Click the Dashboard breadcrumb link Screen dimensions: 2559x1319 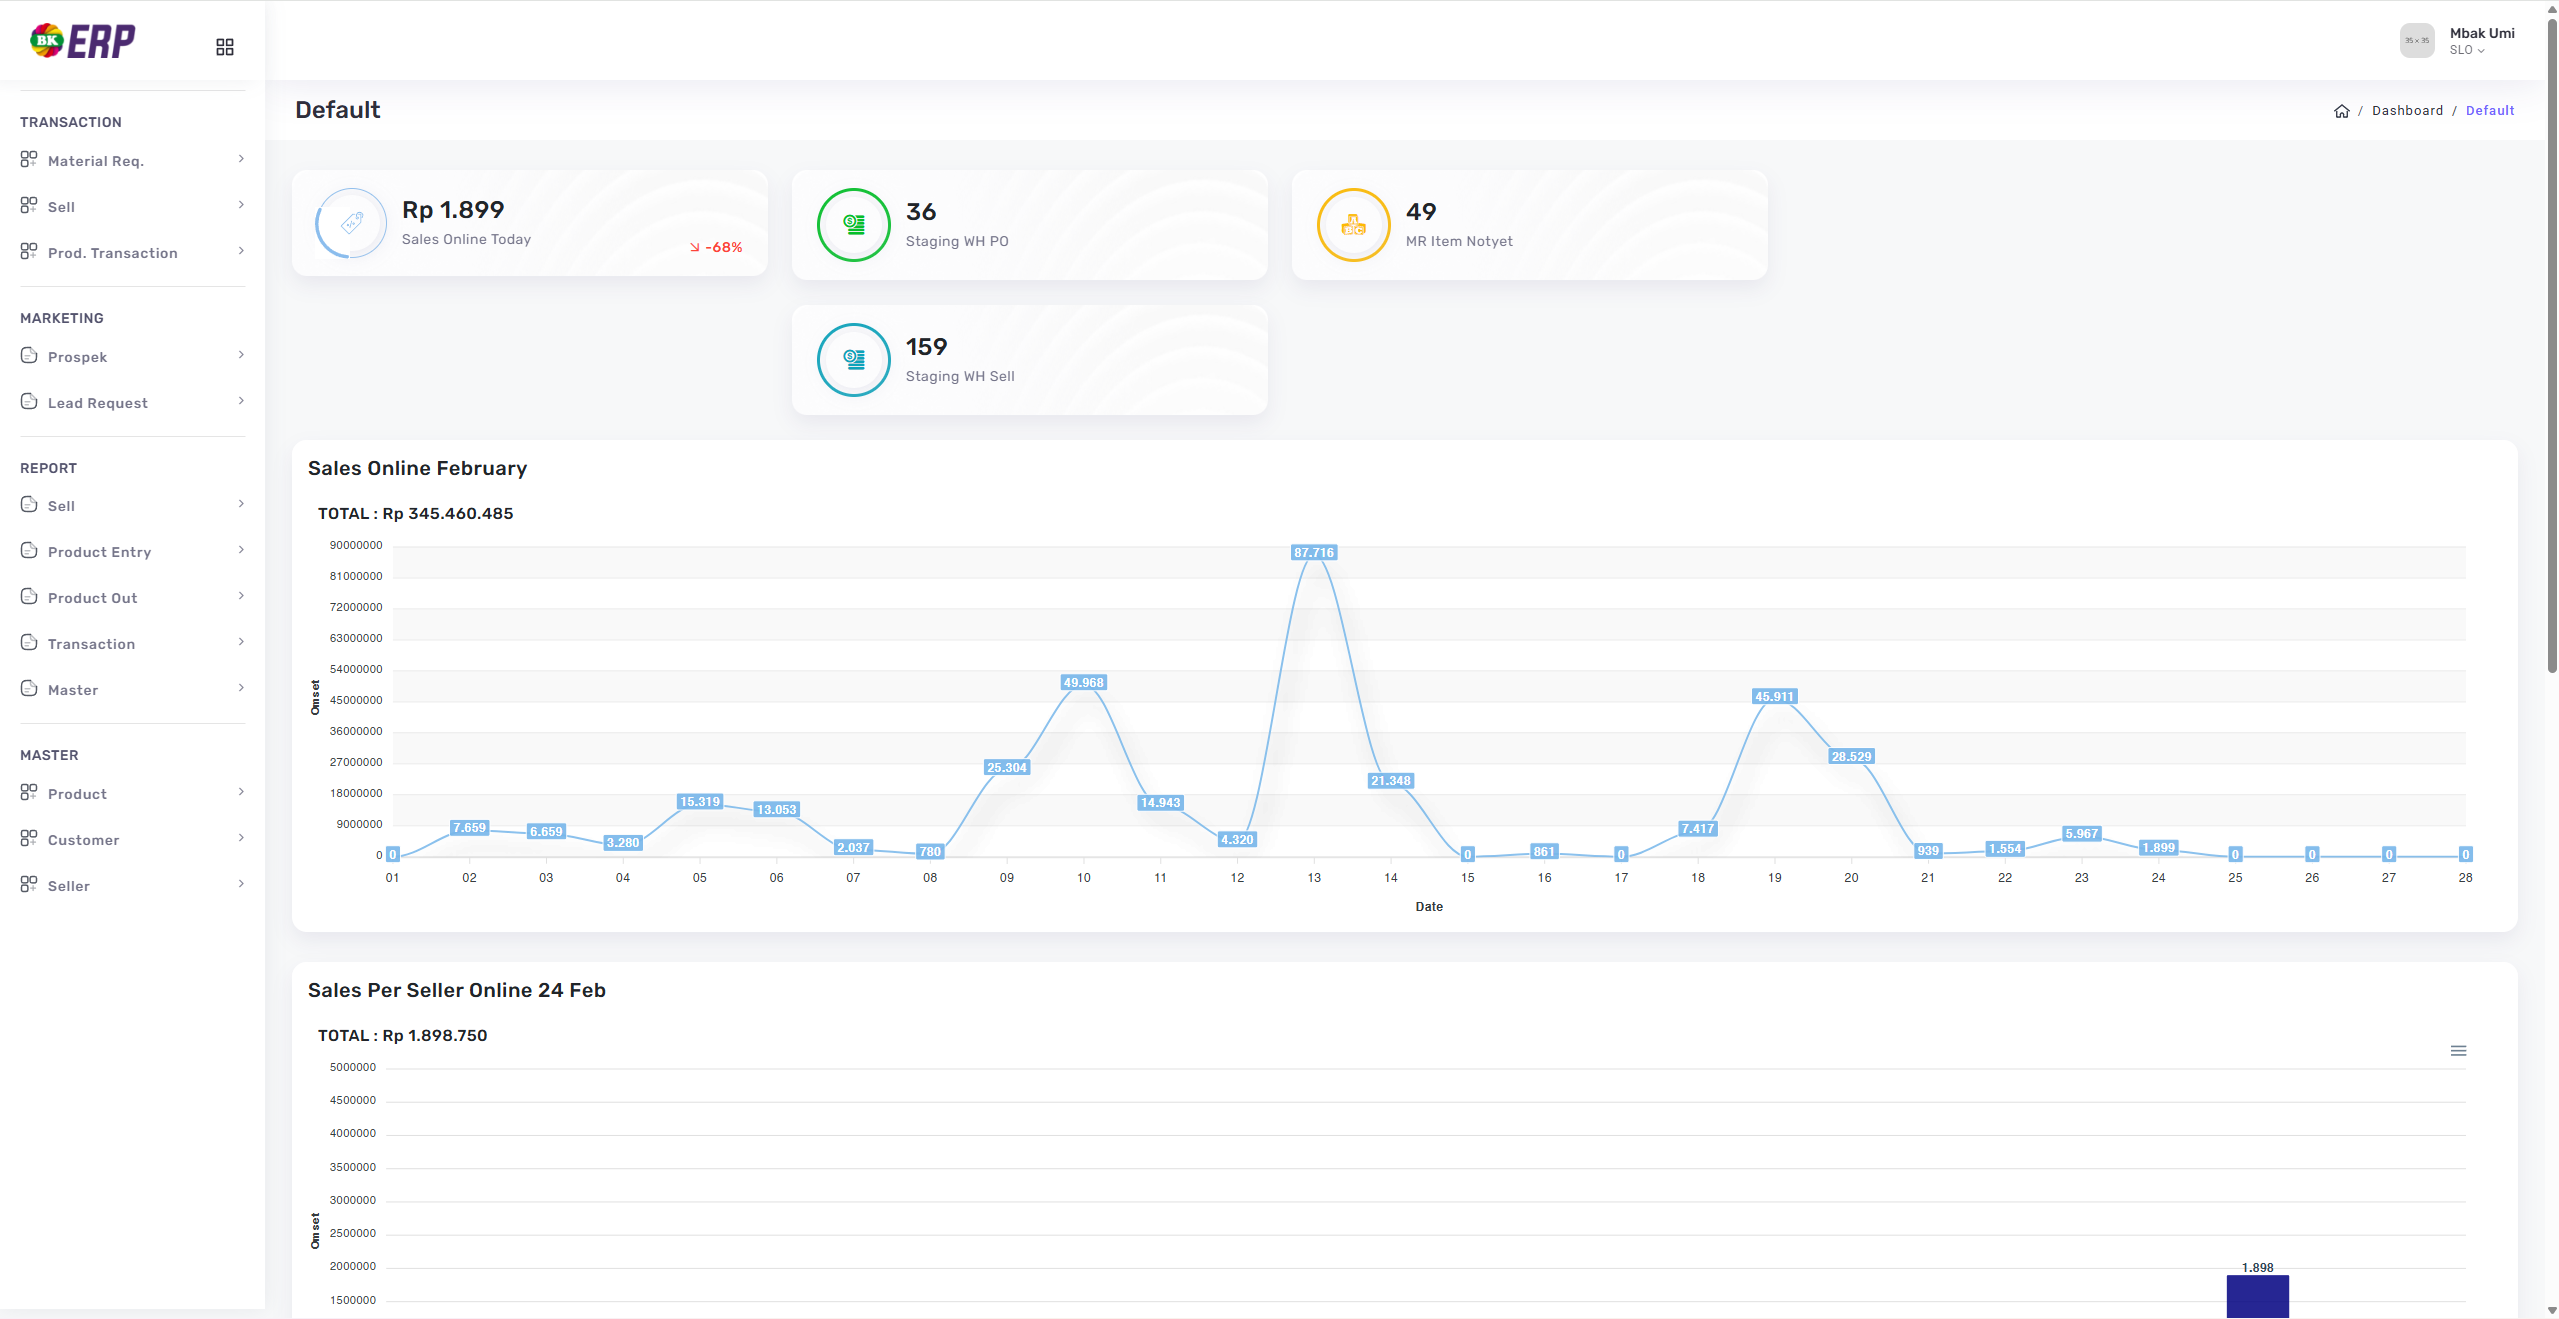click(2406, 111)
